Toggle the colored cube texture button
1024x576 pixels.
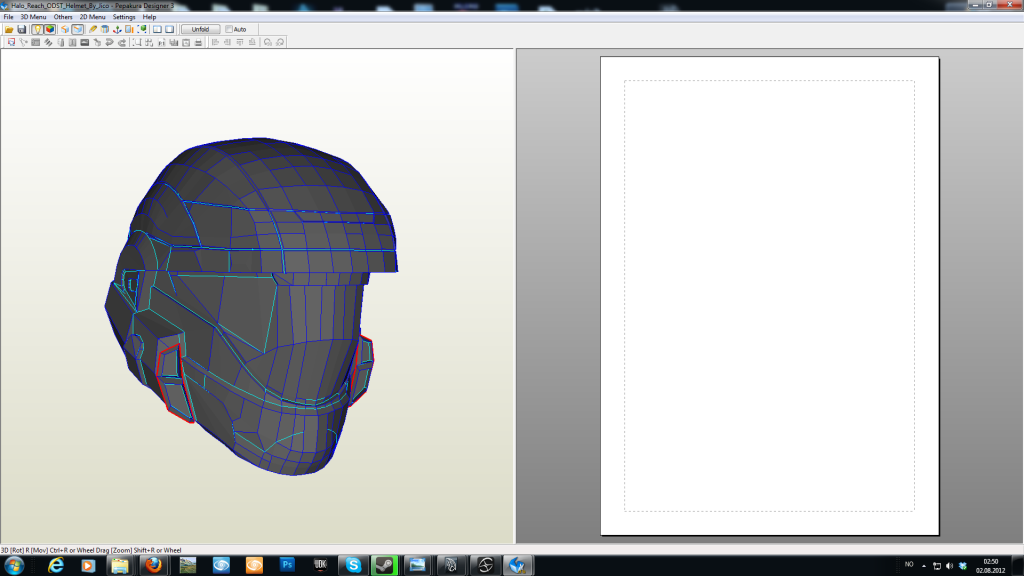(x=50, y=29)
